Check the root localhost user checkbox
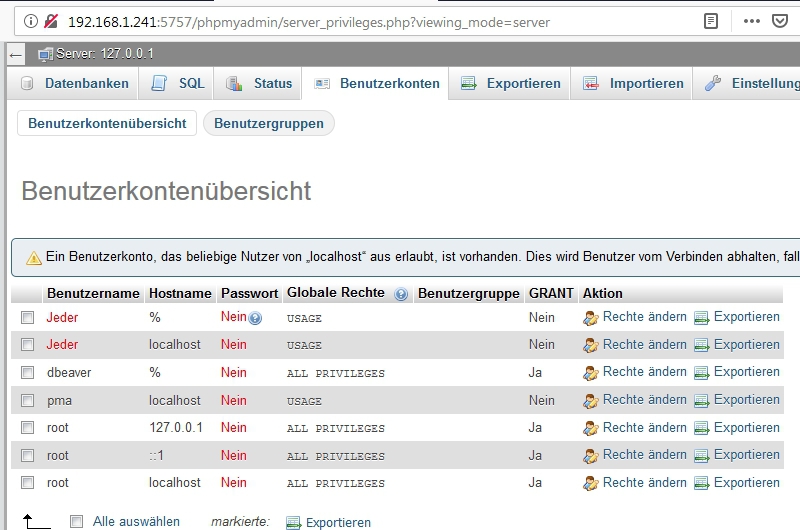This screenshot has width=800, height=530. (x=28, y=483)
